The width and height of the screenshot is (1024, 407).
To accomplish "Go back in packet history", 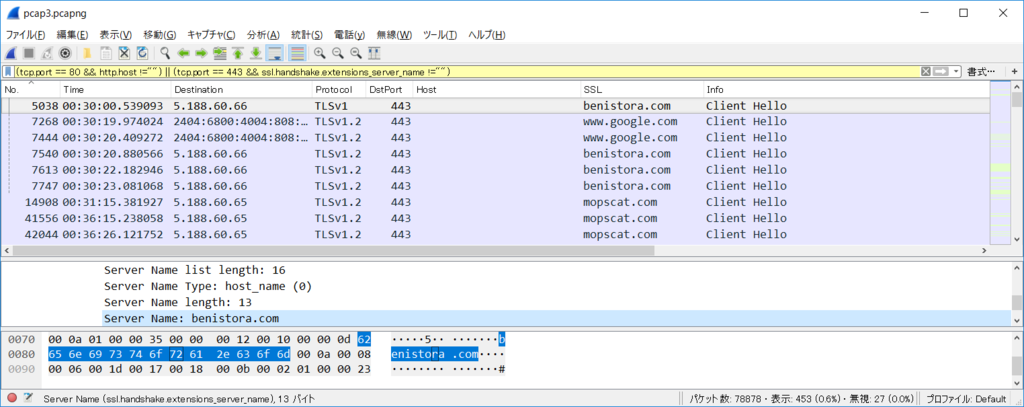I will tap(184, 53).
